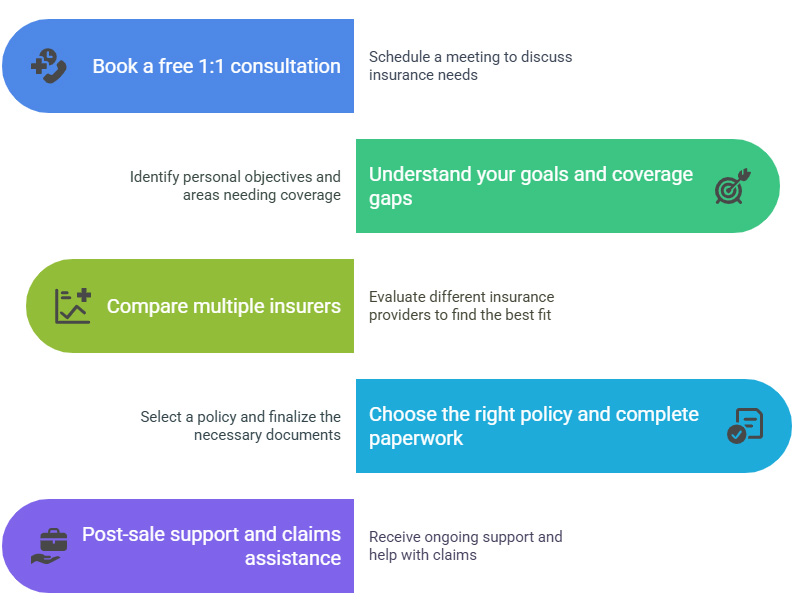
Task: Click the word 'paperwork' in the cyan banner
Action: 416,439
